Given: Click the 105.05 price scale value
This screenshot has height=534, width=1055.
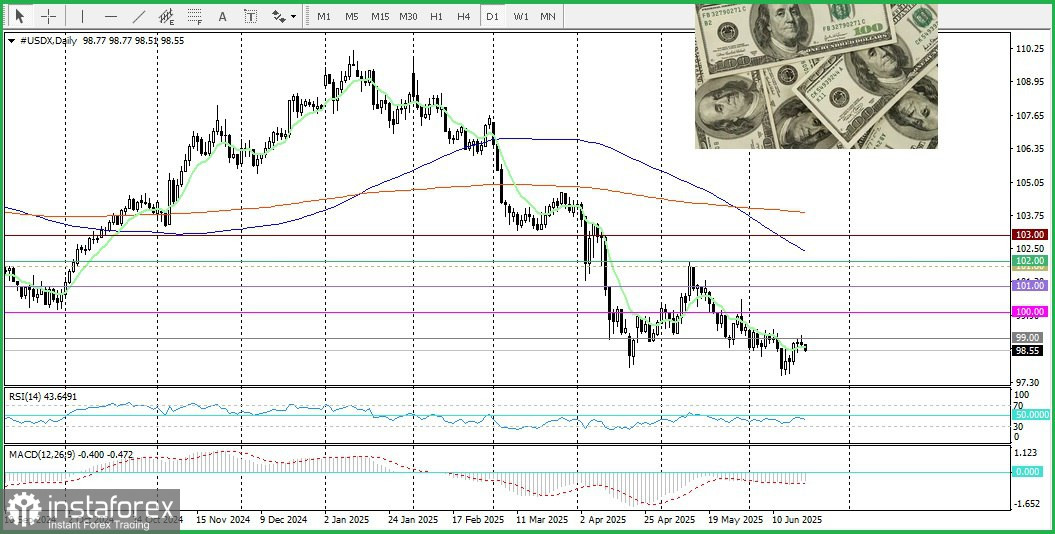Looking at the screenshot, I should coord(1029,182).
